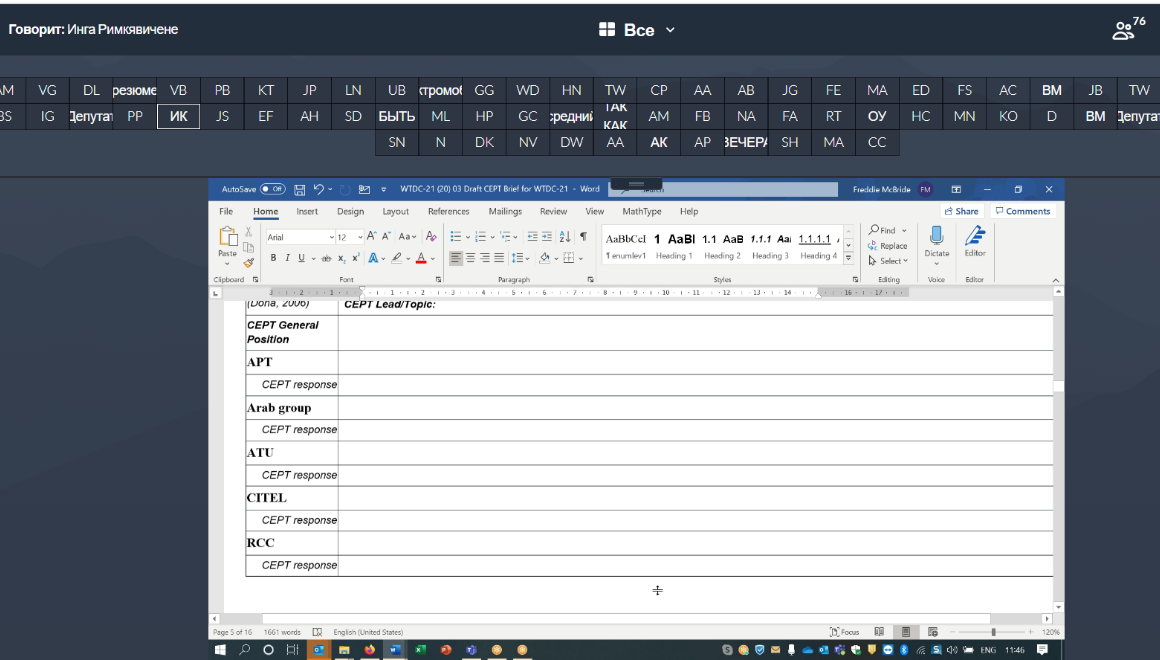This screenshot has height=660, width=1160.
Task: Open the Change Case Aa dropdown
Action: pyautogui.click(x=407, y=237)
